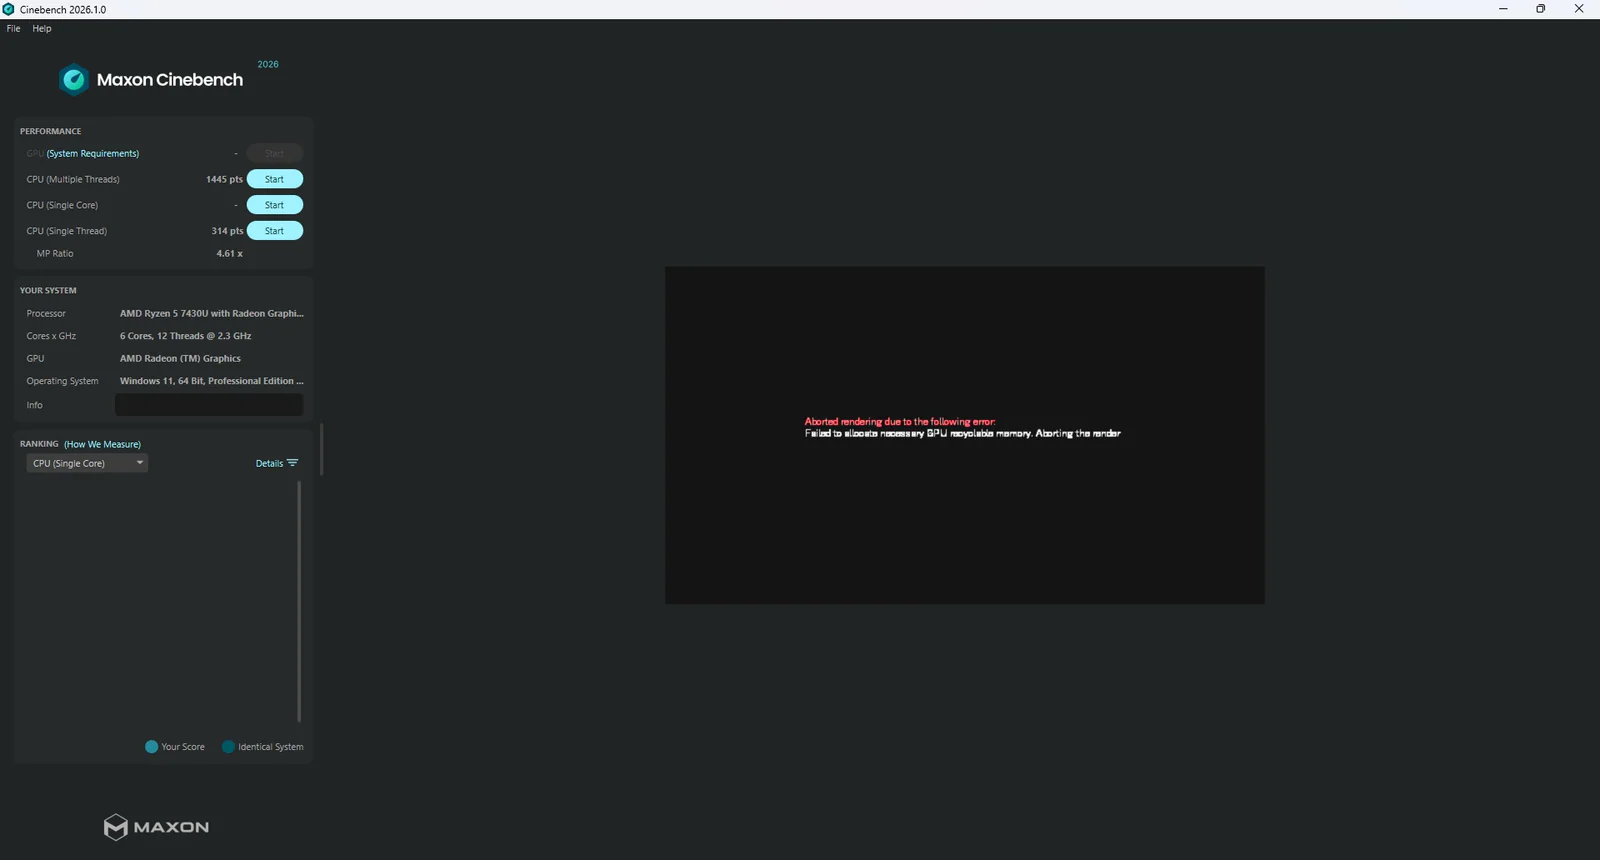This screenshot has width=1600, height=860.
Task: Expand the CPU (Single Core) ranking dropdown
Action: [x=87, y=463]
